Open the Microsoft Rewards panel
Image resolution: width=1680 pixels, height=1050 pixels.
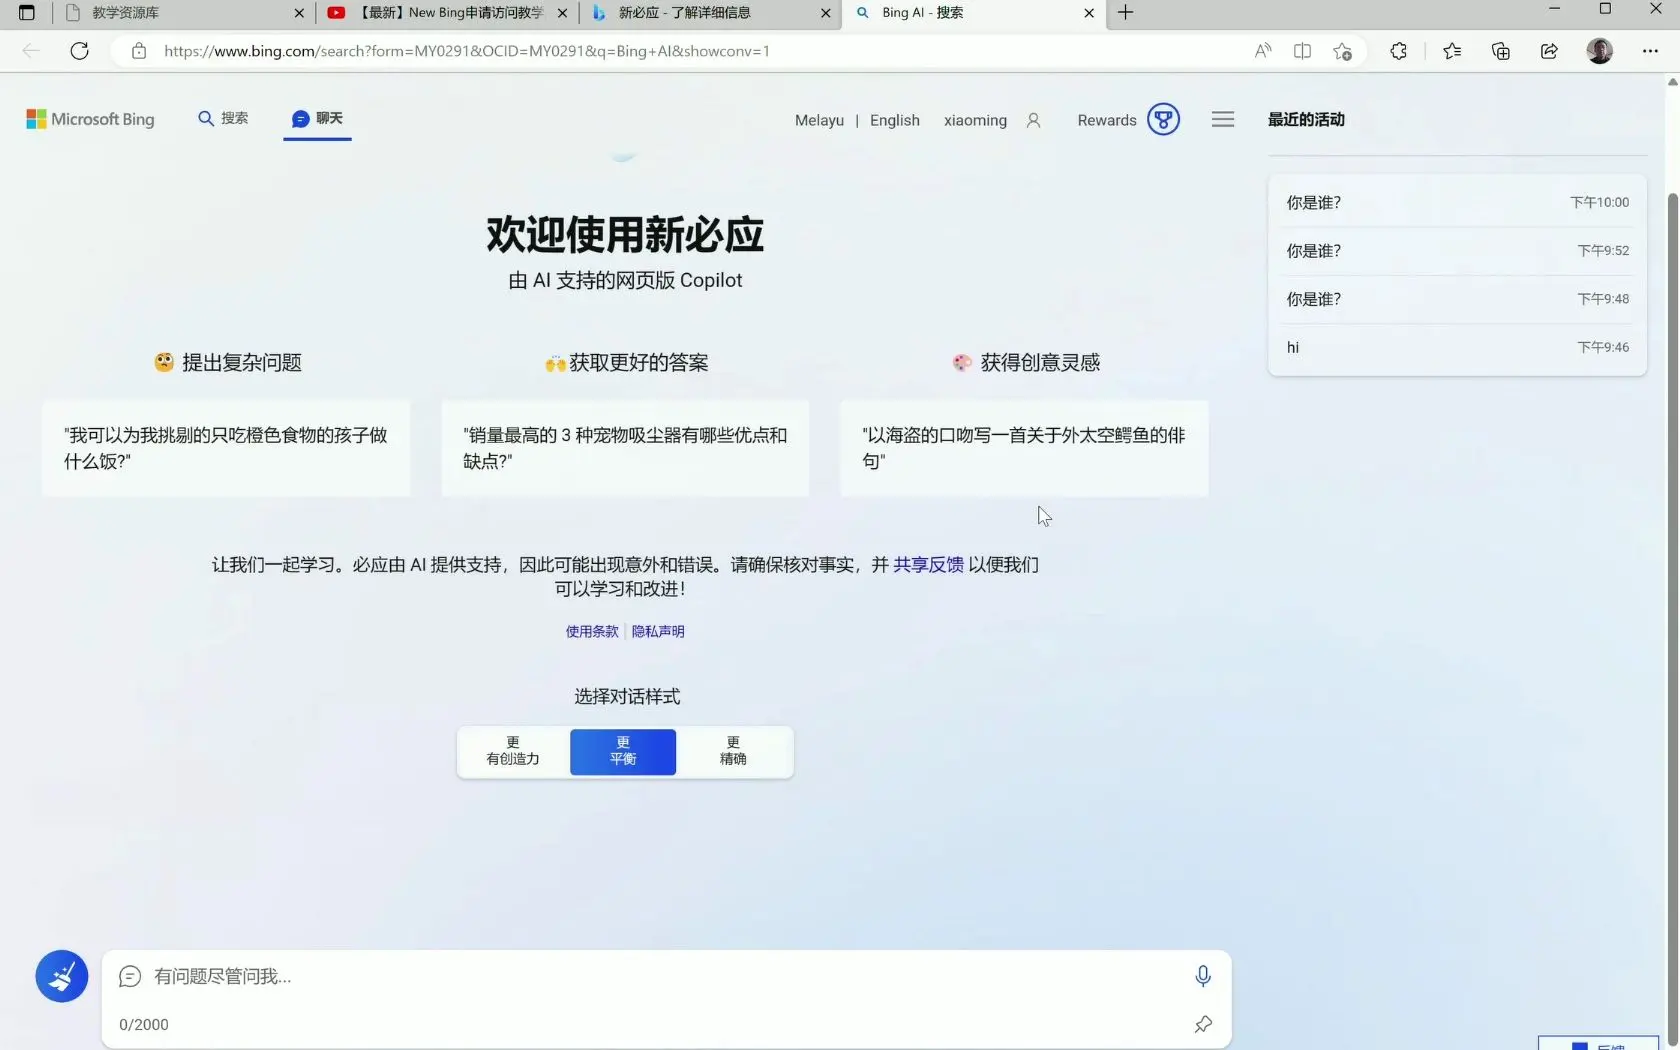pos(1127,119)
